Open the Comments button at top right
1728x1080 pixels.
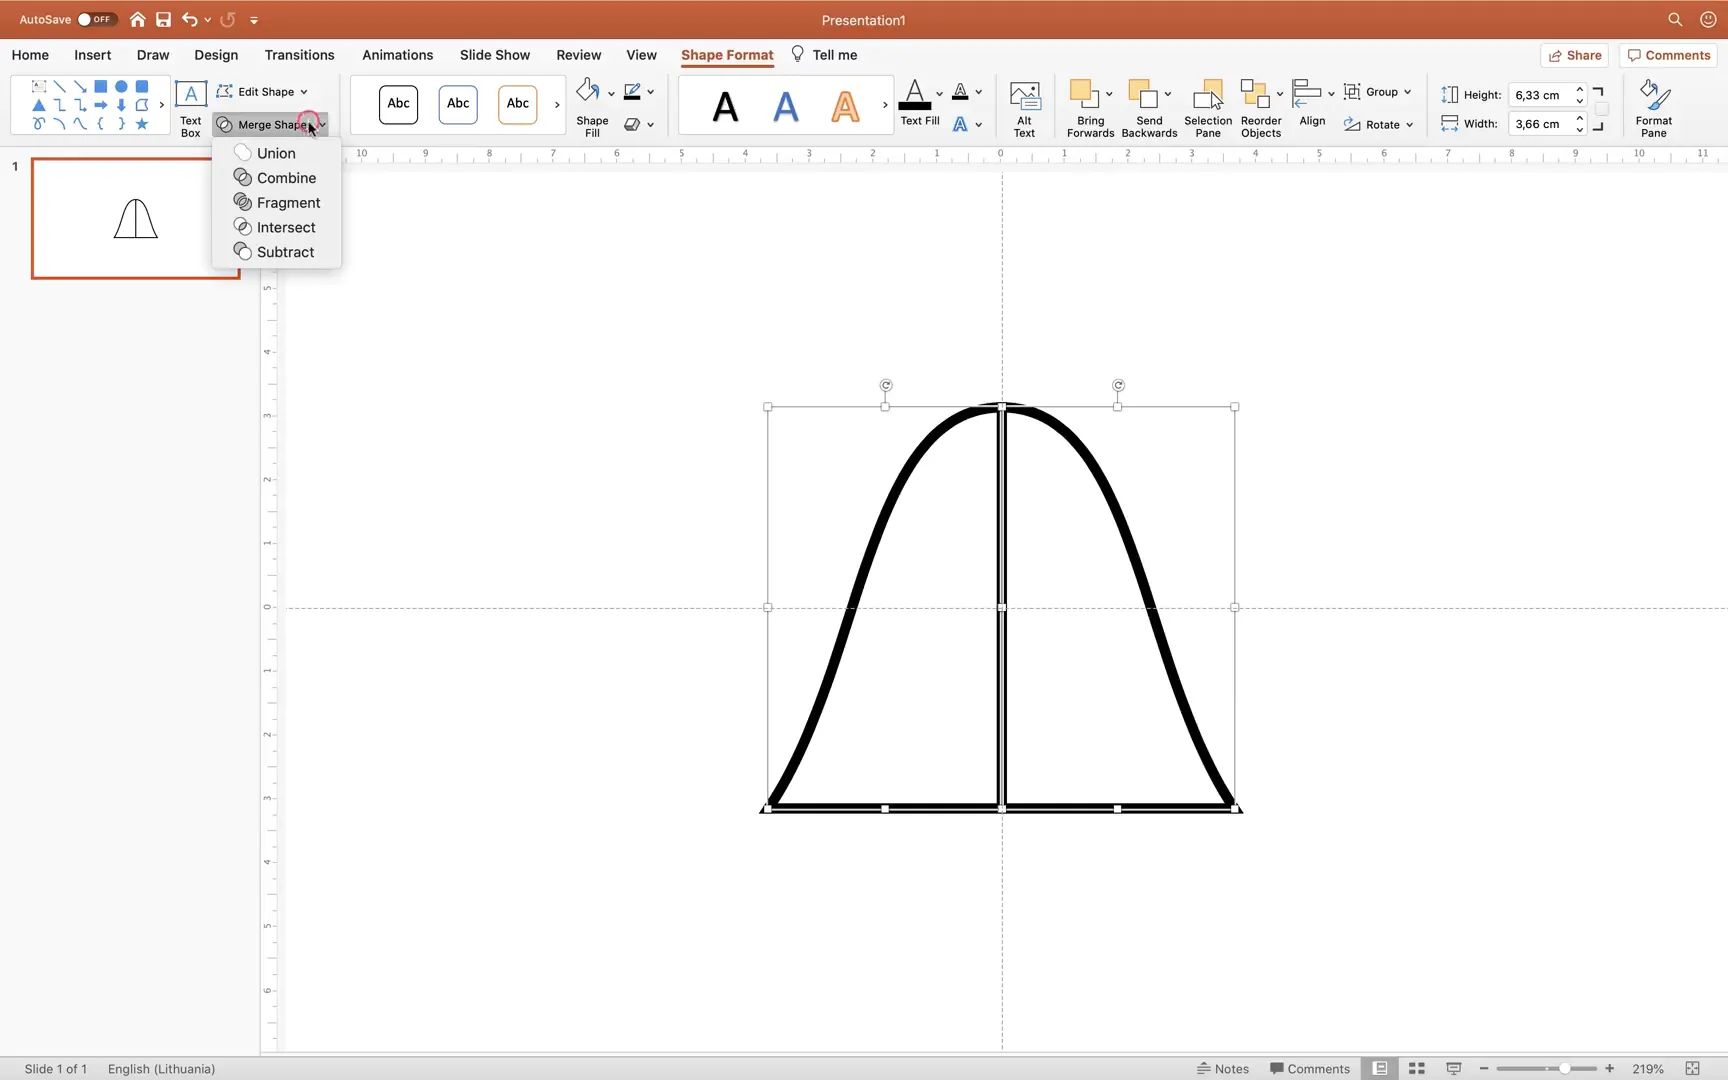tap(1669, 55)
